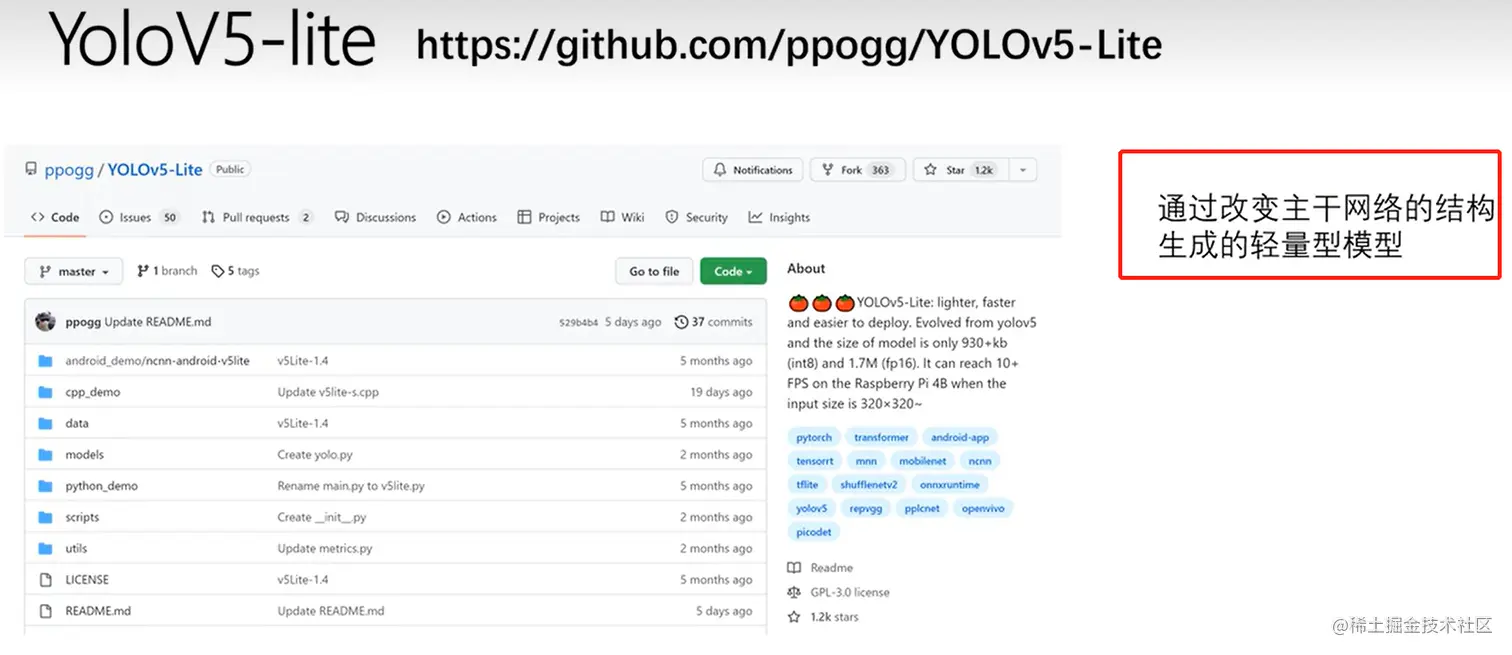The width and height of the screenshot is (1512, 655).
Task: Click ppogg user avatar in commit row
Action: click(45, 322)
